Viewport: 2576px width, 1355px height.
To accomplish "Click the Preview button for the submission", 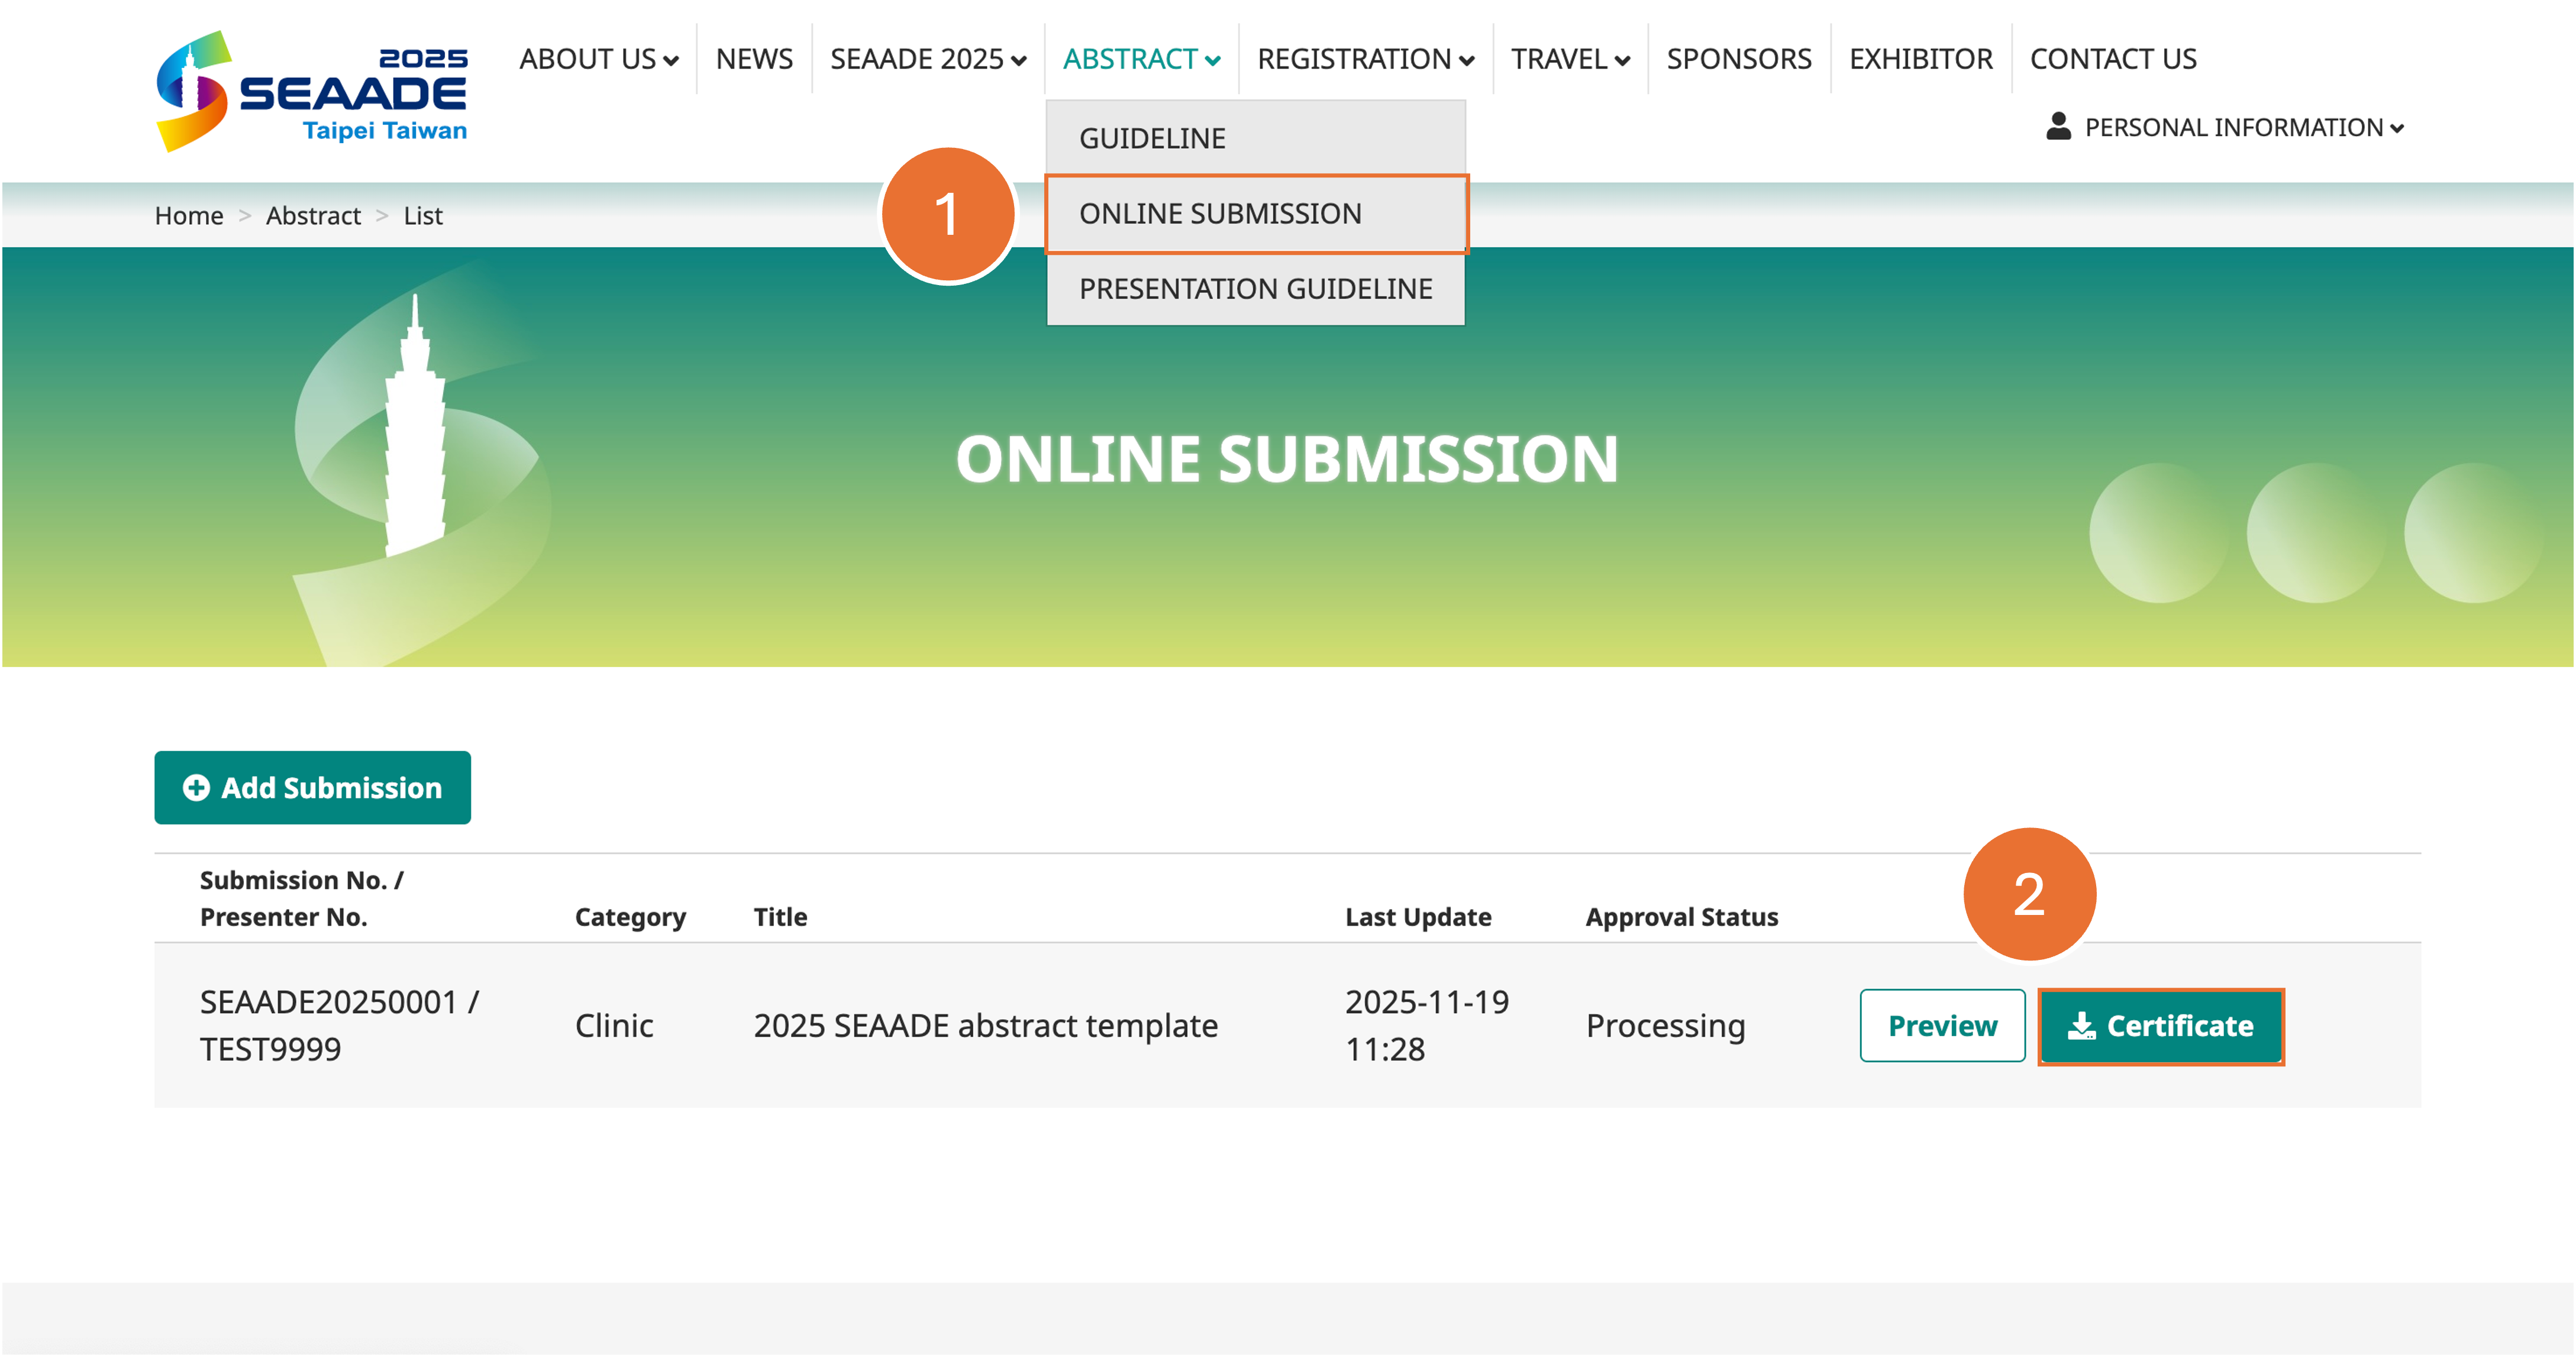I will coord(1941,1026).
